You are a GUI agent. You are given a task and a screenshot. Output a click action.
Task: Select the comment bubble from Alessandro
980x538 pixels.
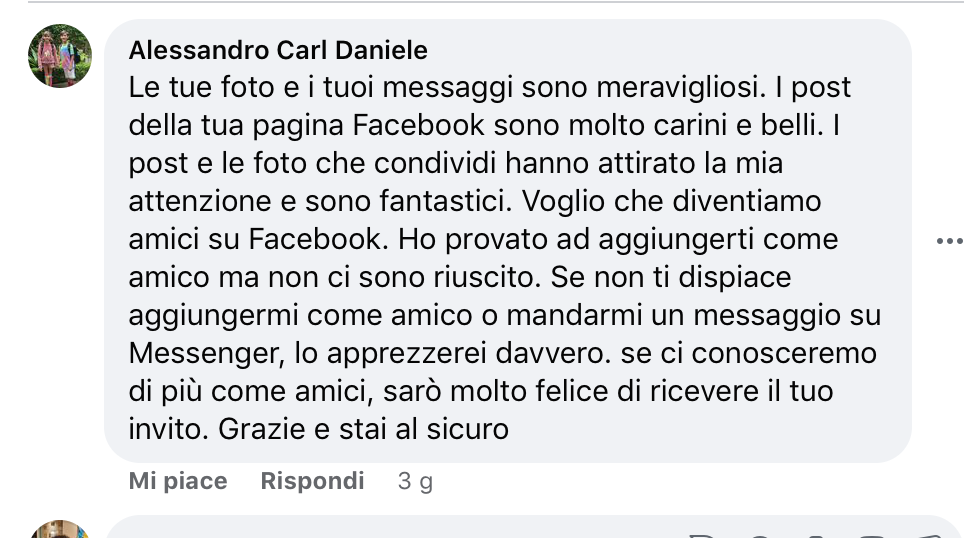508,241
